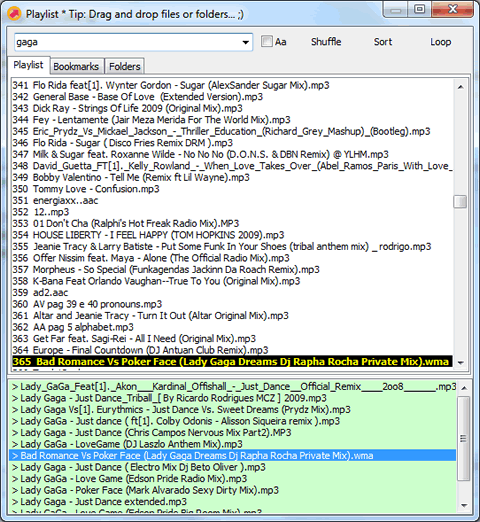Screen dimensions: 480x522
Task: Select track 363 Get Far feat. Sagi-Rei
Action: [232, 339]
